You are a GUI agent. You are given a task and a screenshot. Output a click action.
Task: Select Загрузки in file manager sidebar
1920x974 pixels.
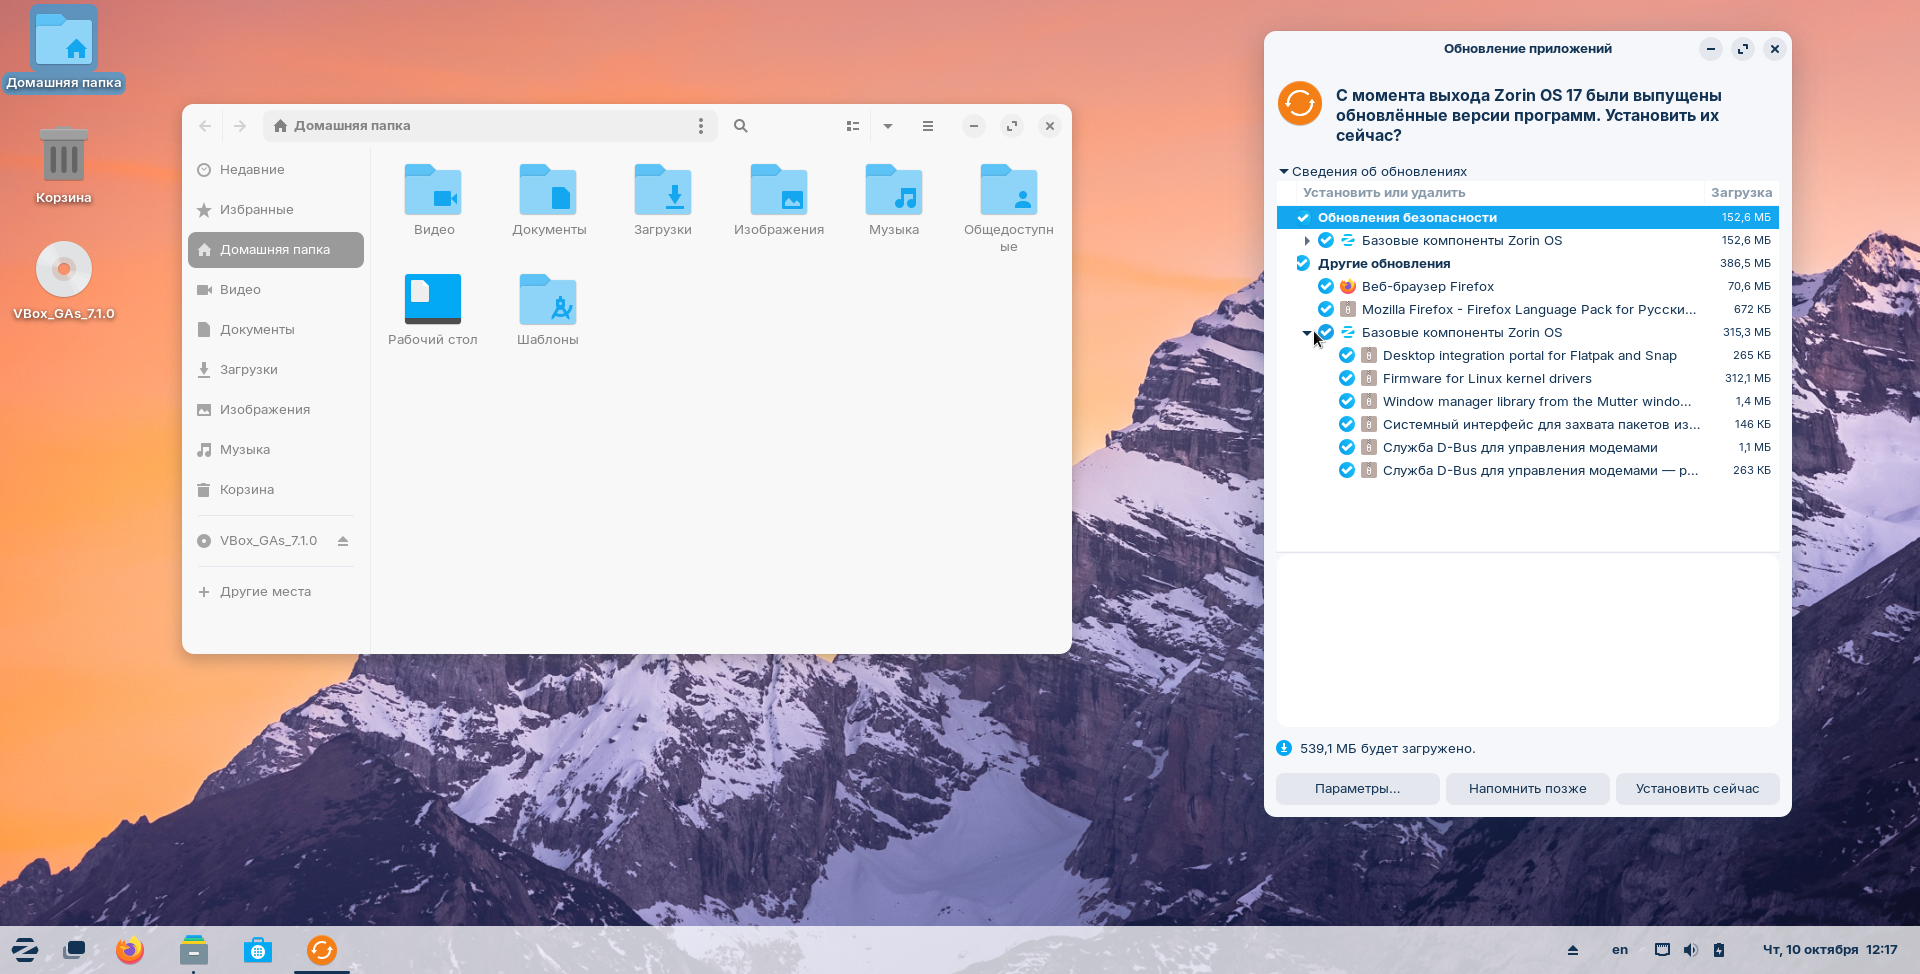pos(276,370)
